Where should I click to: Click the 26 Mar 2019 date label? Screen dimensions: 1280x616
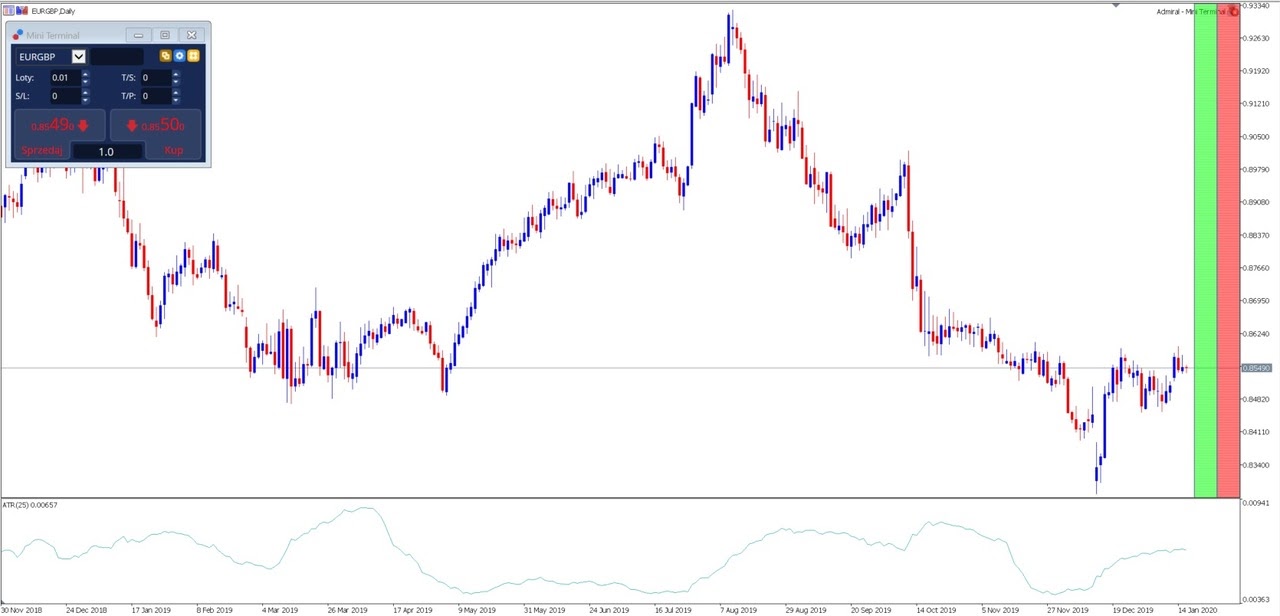click(x=347, y=609)
